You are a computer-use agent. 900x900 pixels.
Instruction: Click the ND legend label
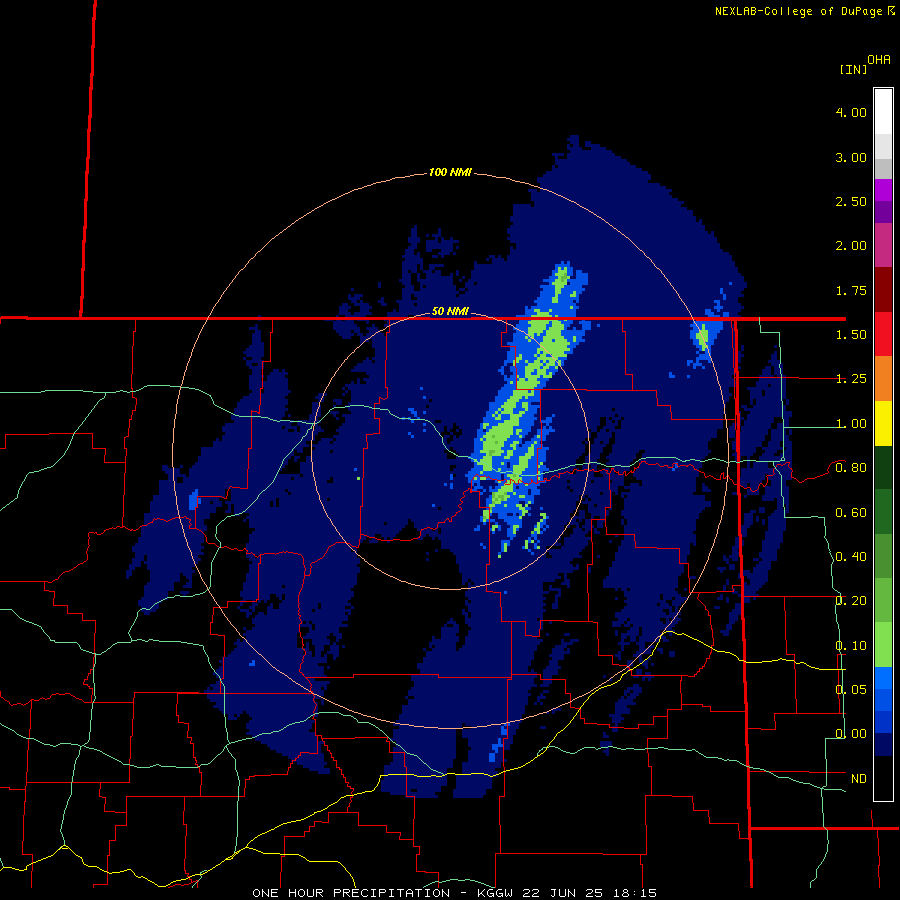tap(859, 779)
